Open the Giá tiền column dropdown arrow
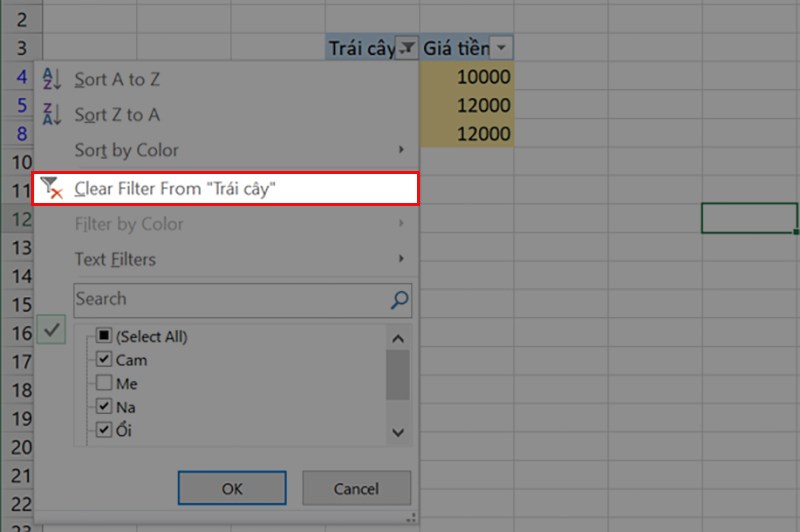This screenshot has width=800, height=532. pyautogui.click(x=501, y=48)
